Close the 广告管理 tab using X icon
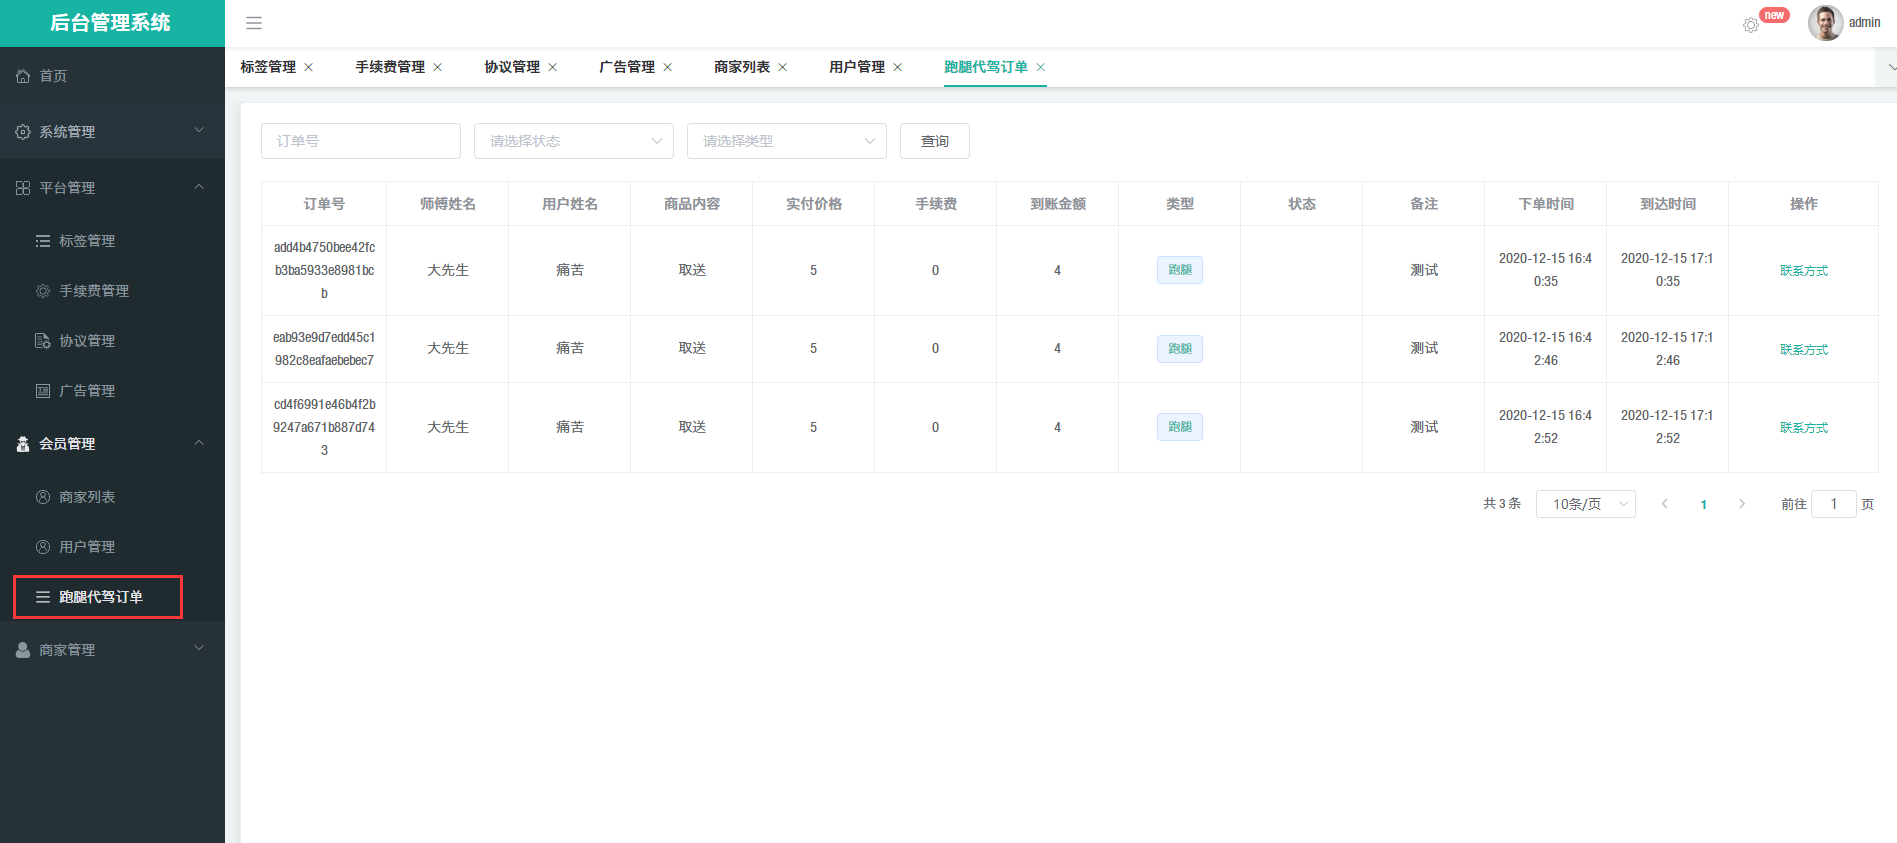The height and width of the screenshot is (843, 1897). pyautogui.click(x=668, y=67)
